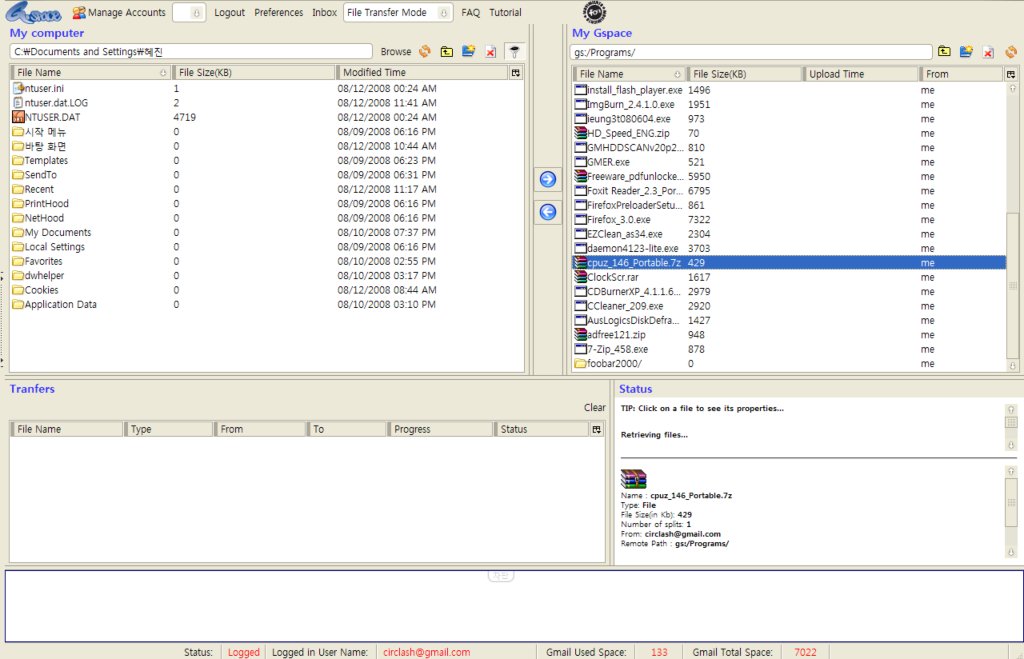
Task: Click the Status column header in Tranfers
Action: (542, 429)
